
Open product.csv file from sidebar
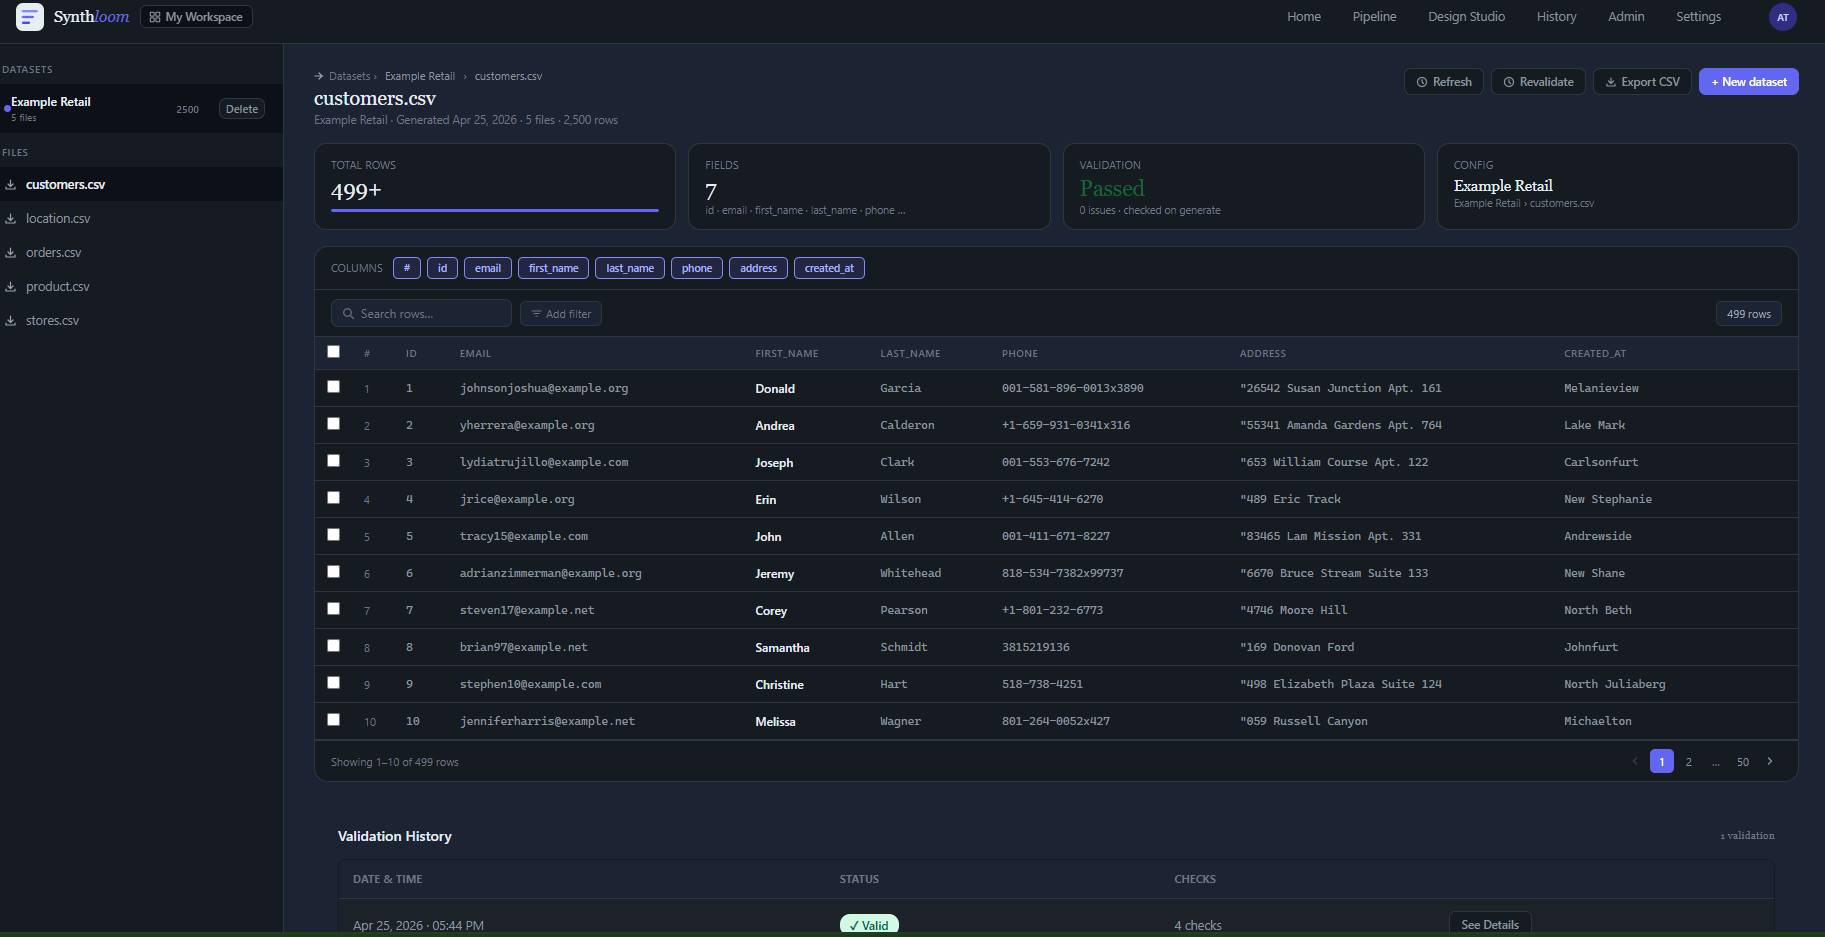[58, 287]
